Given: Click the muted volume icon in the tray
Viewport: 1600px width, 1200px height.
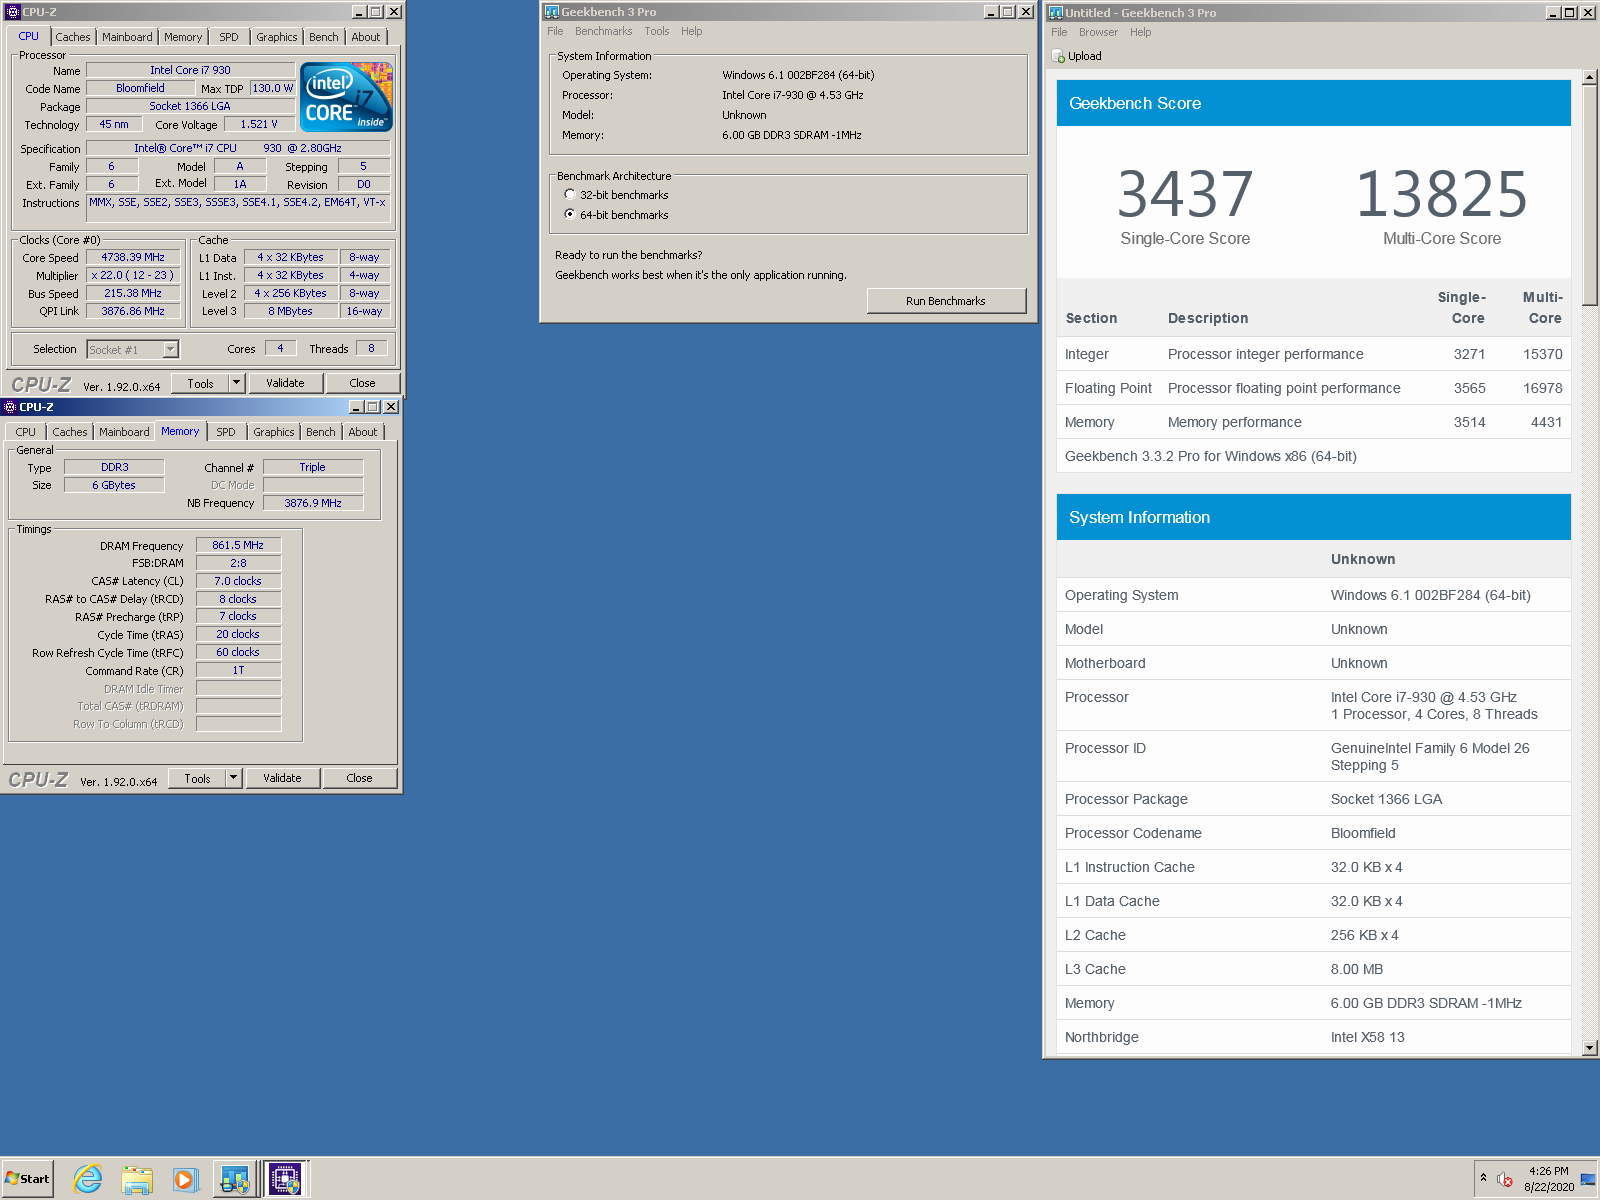Looking at the screenshot, I should (x=1504, y=1179).
